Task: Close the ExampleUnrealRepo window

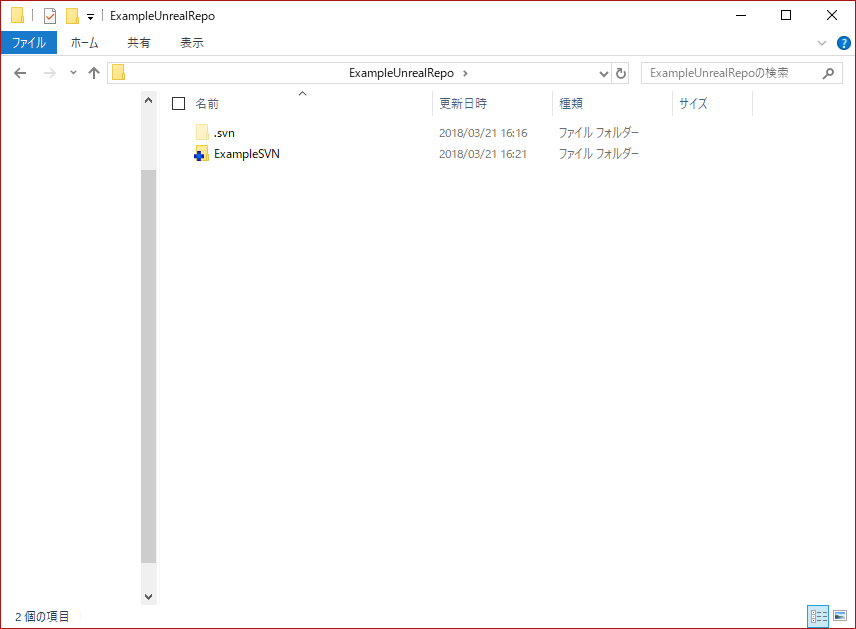Action: [x=832, y=15]
